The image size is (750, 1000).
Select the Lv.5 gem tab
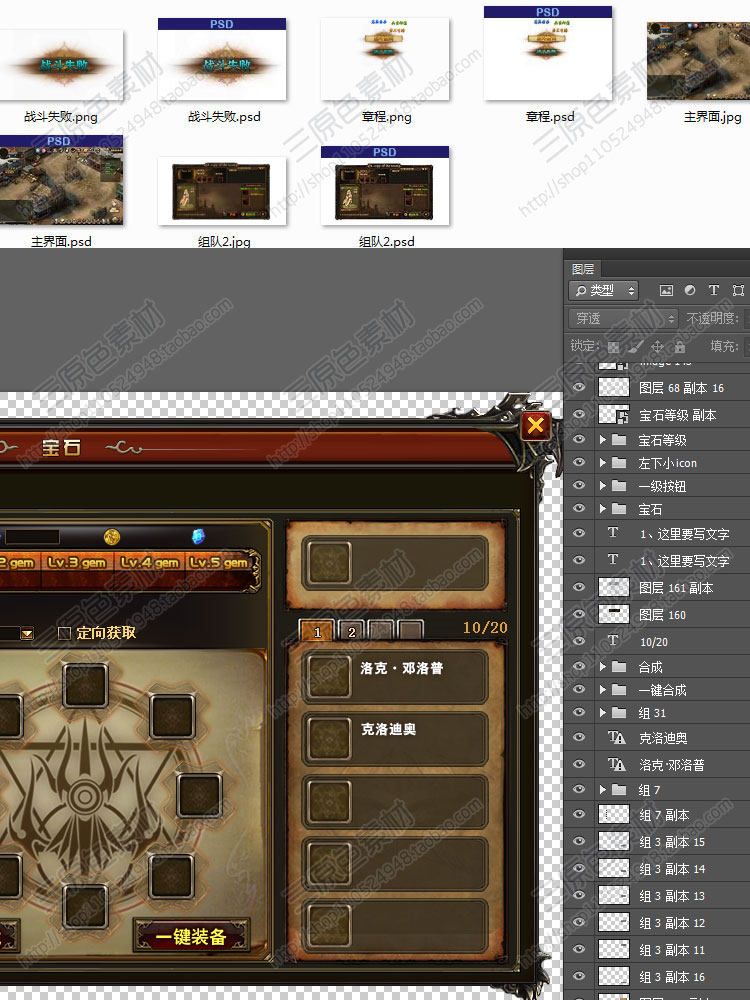(x=219, y=563)
